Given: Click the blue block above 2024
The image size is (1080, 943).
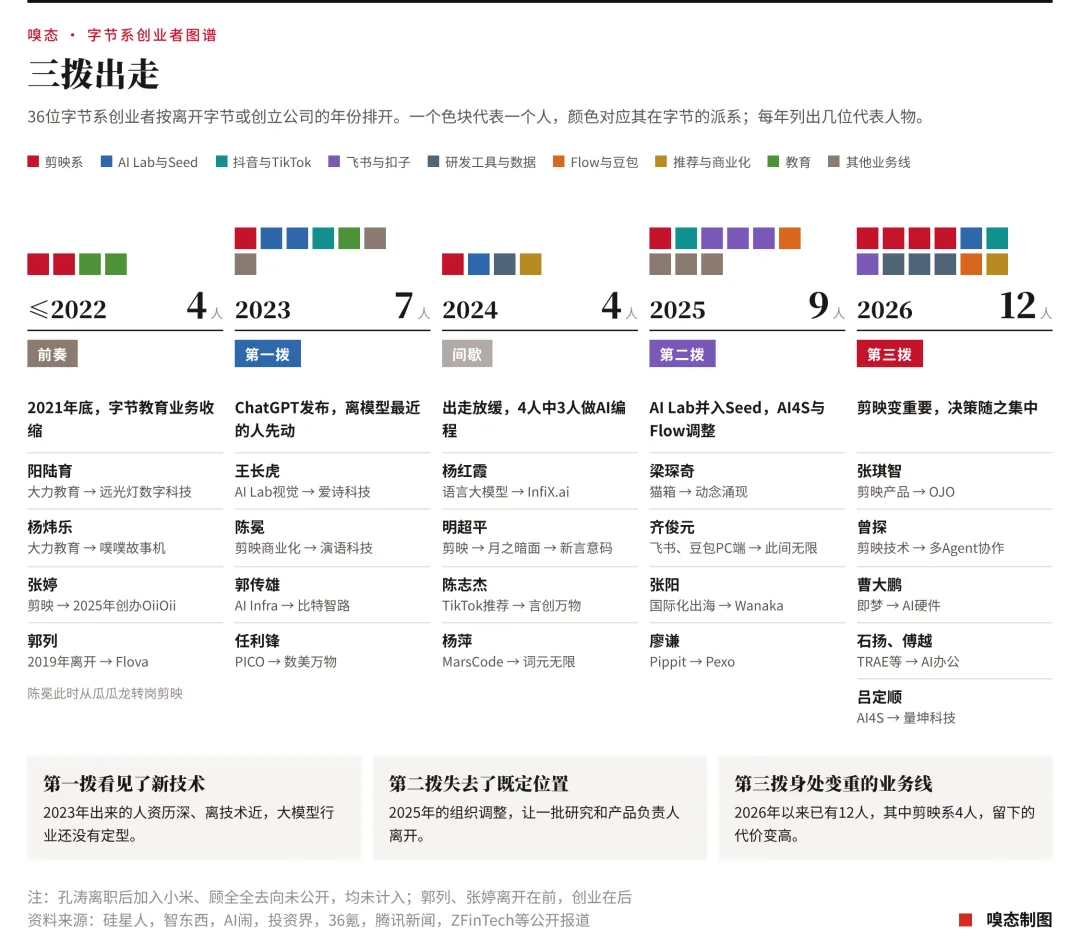Looking at the screenshot, I should click(479, 264).
